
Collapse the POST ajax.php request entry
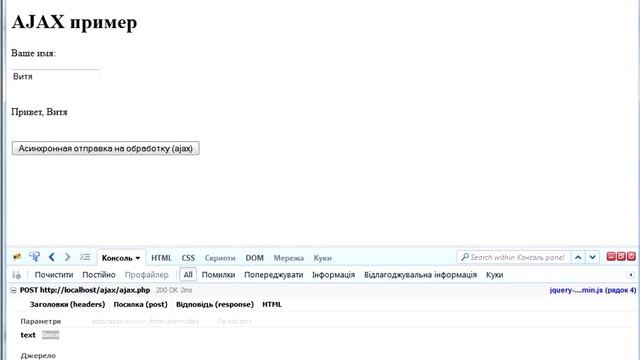[x=13, y=290]
